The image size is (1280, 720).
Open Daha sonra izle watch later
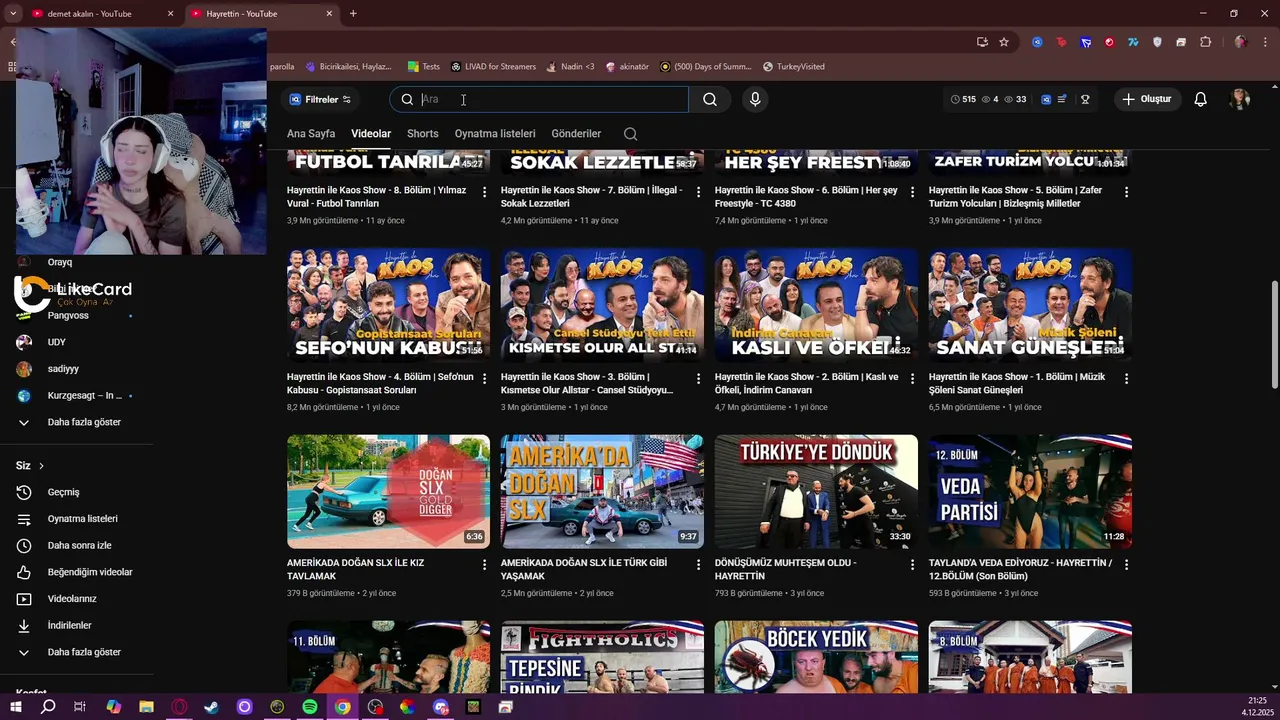79,545
